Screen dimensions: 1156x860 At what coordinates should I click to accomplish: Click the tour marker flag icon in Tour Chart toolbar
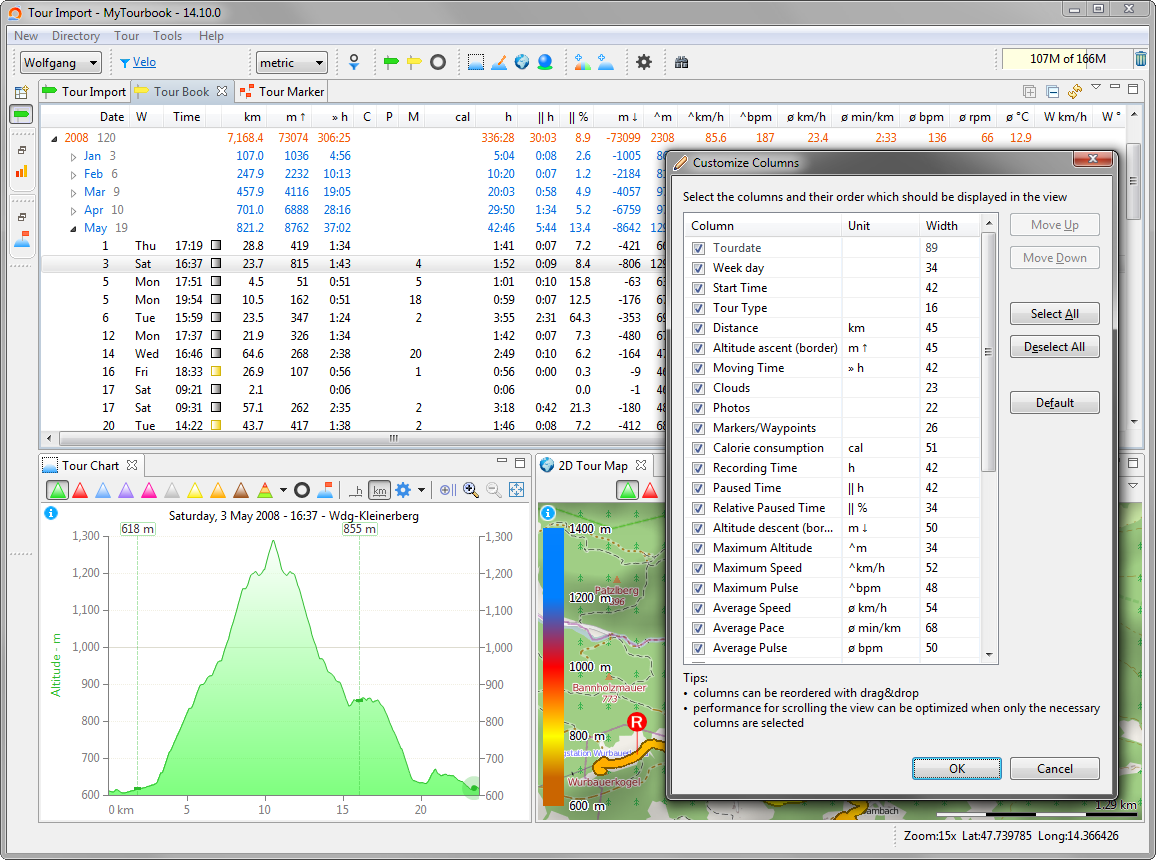point(324,490)
